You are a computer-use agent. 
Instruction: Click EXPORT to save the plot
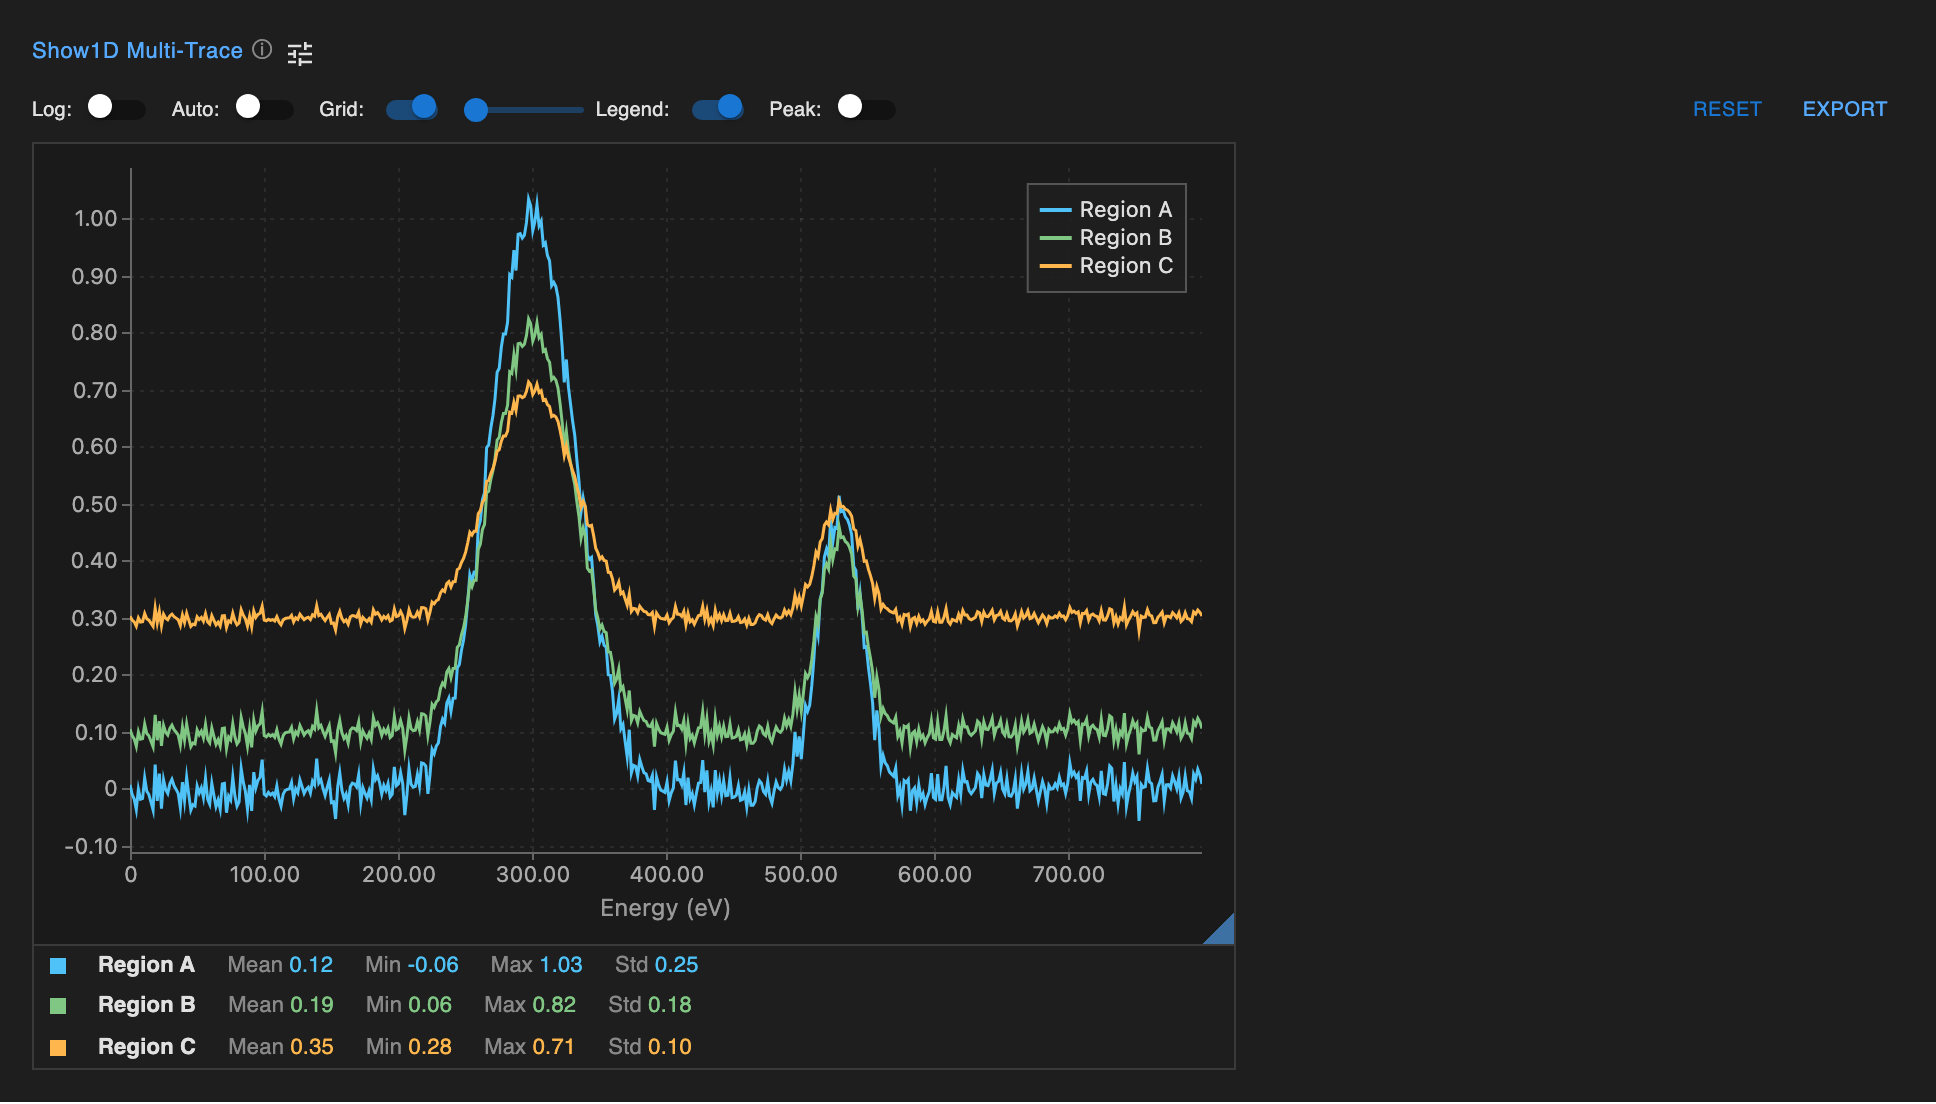pyautogui.click(x=1845, y=108)
